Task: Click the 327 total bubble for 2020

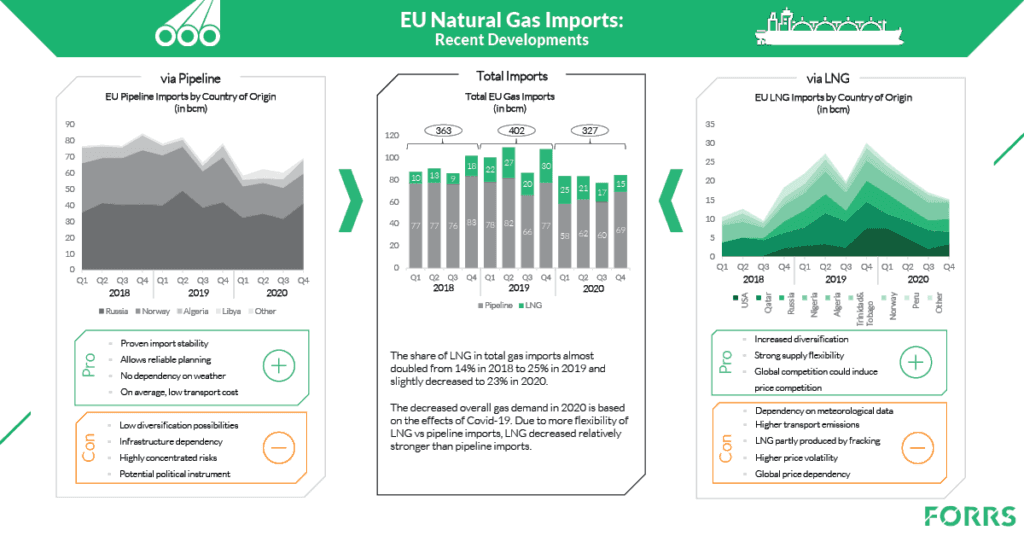Action: (x=589, y=130)
